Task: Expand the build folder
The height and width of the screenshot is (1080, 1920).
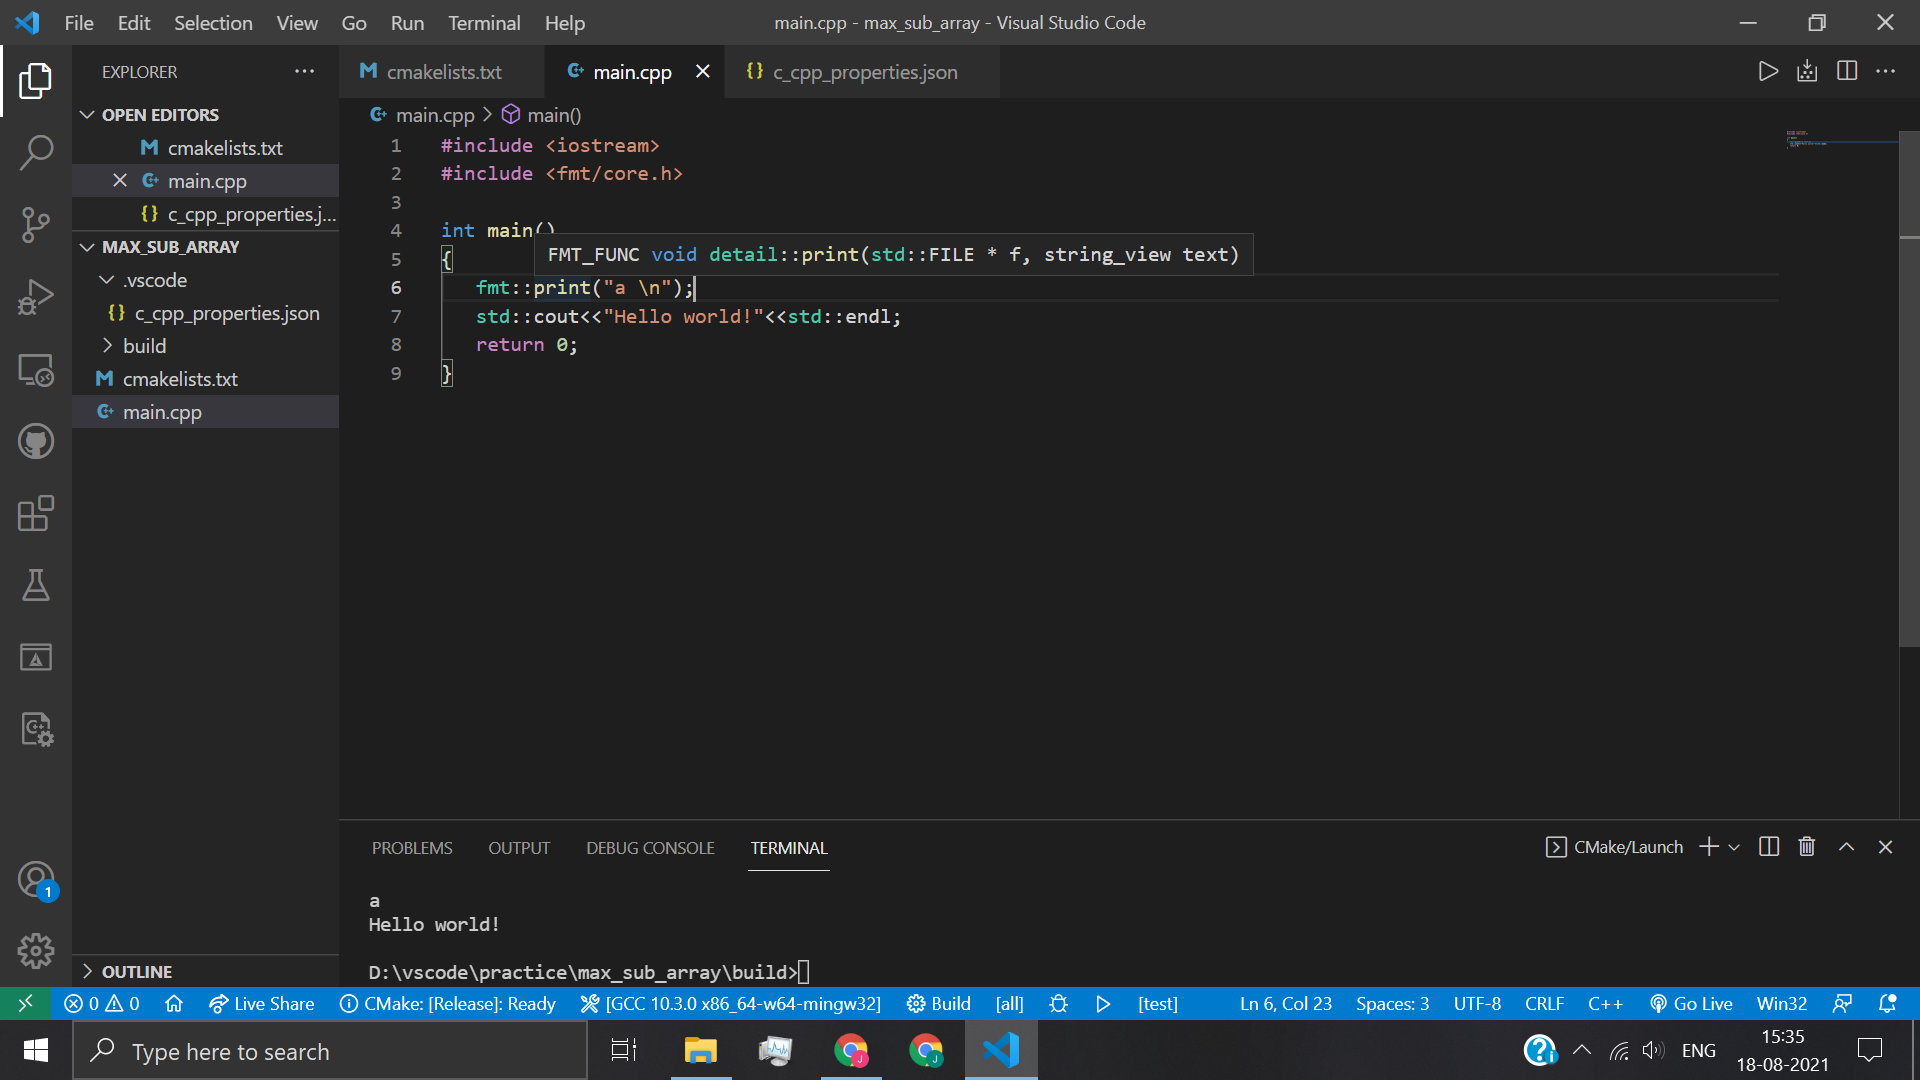Action: (x=108, y=345)
